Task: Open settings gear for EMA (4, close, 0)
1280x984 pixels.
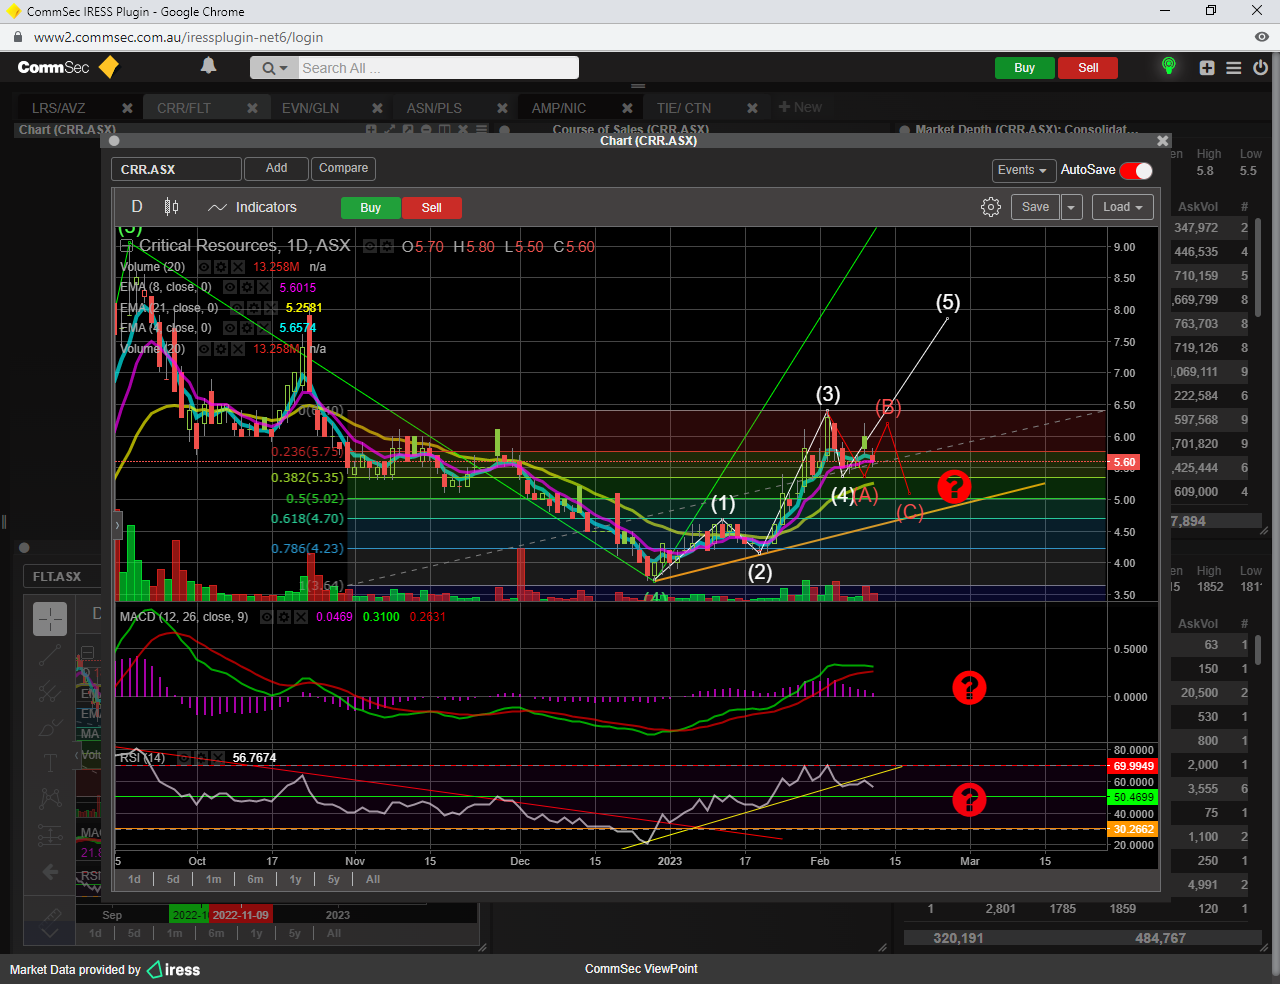Action: (x=246, y=328)
